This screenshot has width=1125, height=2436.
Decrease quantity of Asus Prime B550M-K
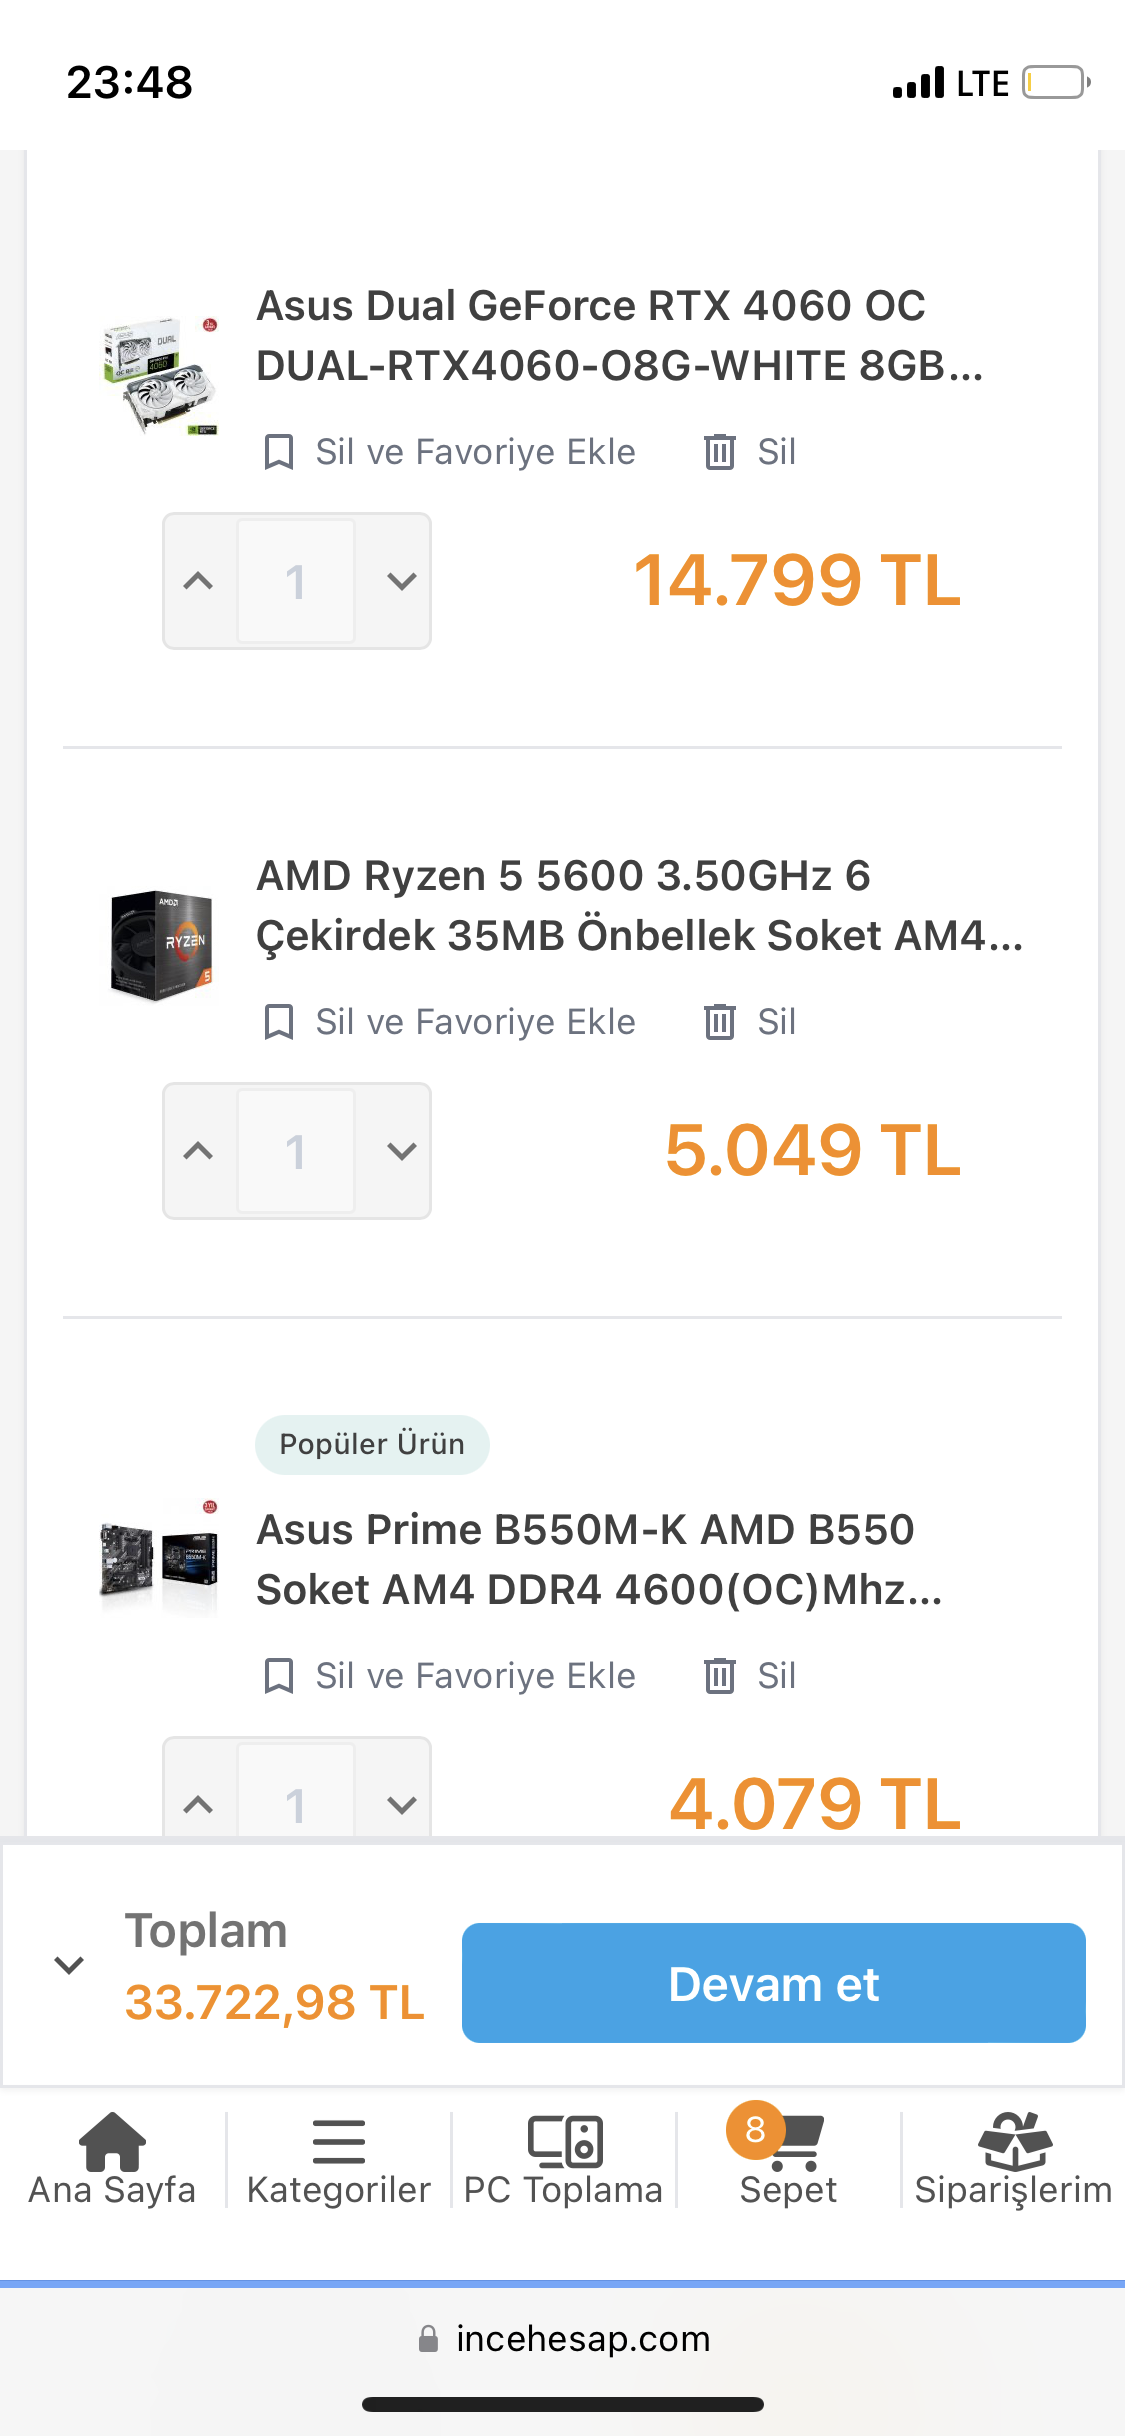[x=401, y=1805]
